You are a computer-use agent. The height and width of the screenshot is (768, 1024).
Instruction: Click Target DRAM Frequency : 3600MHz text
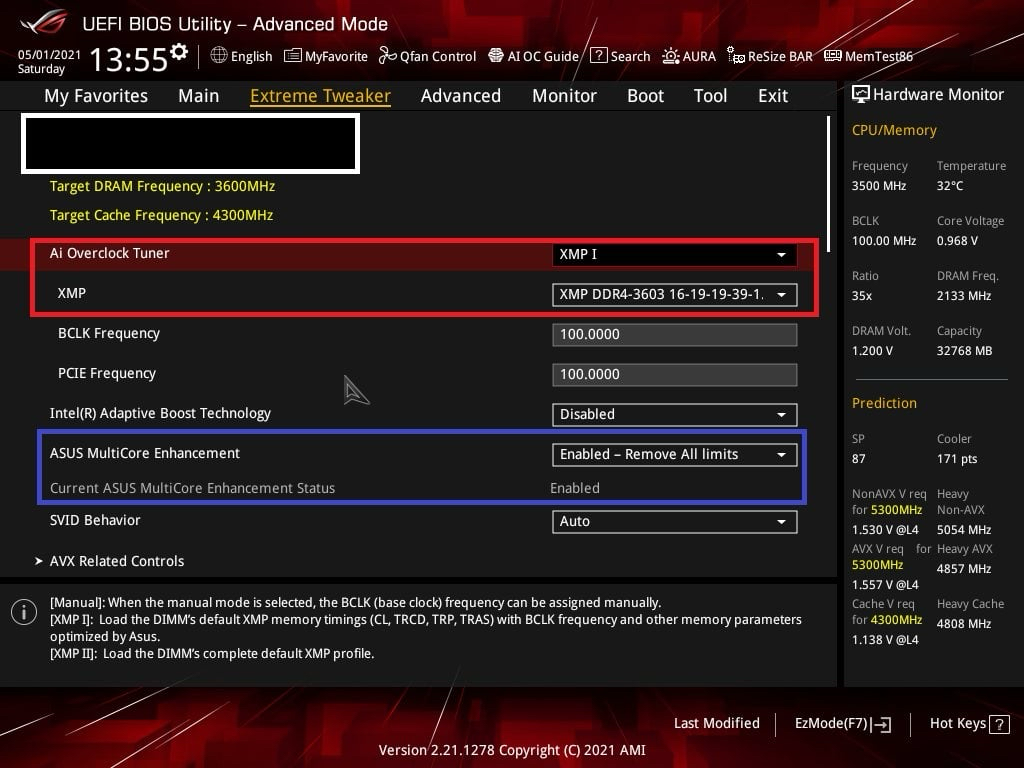tap(163, 186)
